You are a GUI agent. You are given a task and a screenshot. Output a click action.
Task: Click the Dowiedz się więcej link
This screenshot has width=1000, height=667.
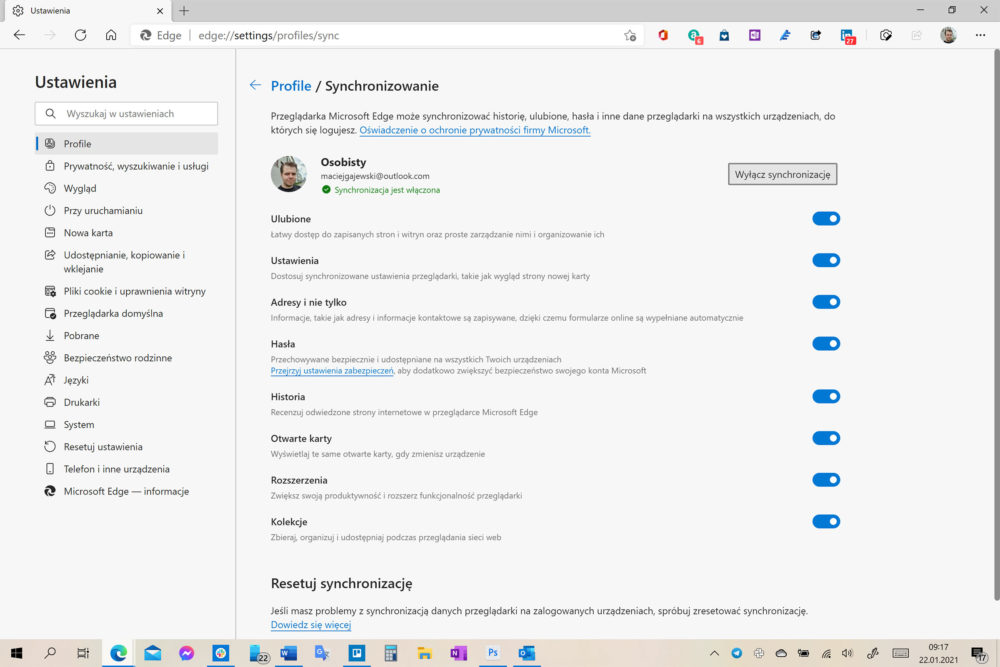(311, 625)
